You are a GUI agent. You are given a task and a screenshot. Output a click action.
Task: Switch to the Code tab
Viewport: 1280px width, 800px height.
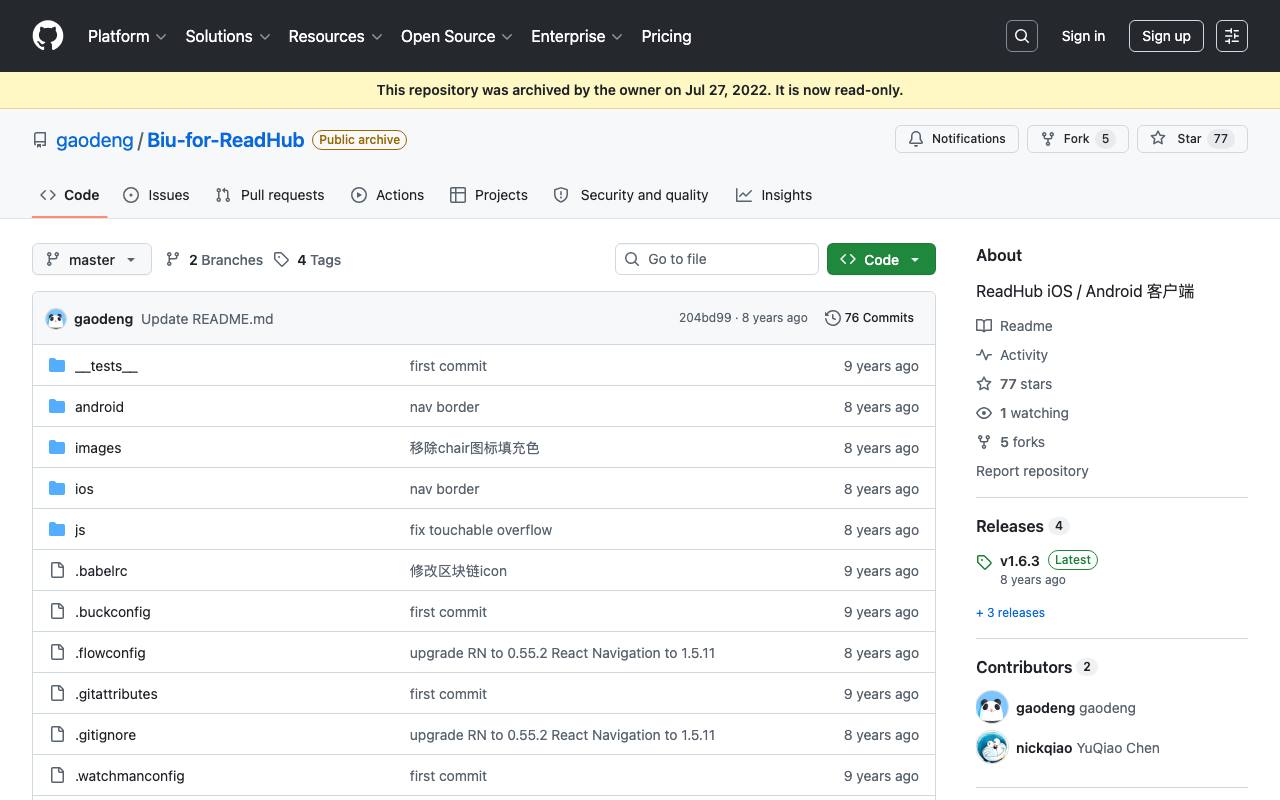pos(69,195)
